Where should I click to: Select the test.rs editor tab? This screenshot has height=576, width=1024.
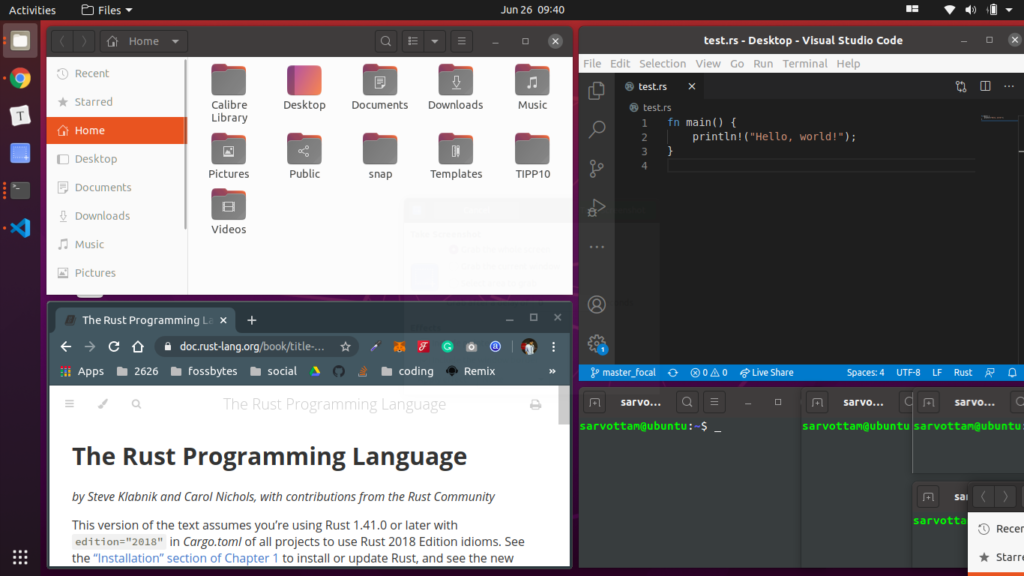[x=654, y=86]
